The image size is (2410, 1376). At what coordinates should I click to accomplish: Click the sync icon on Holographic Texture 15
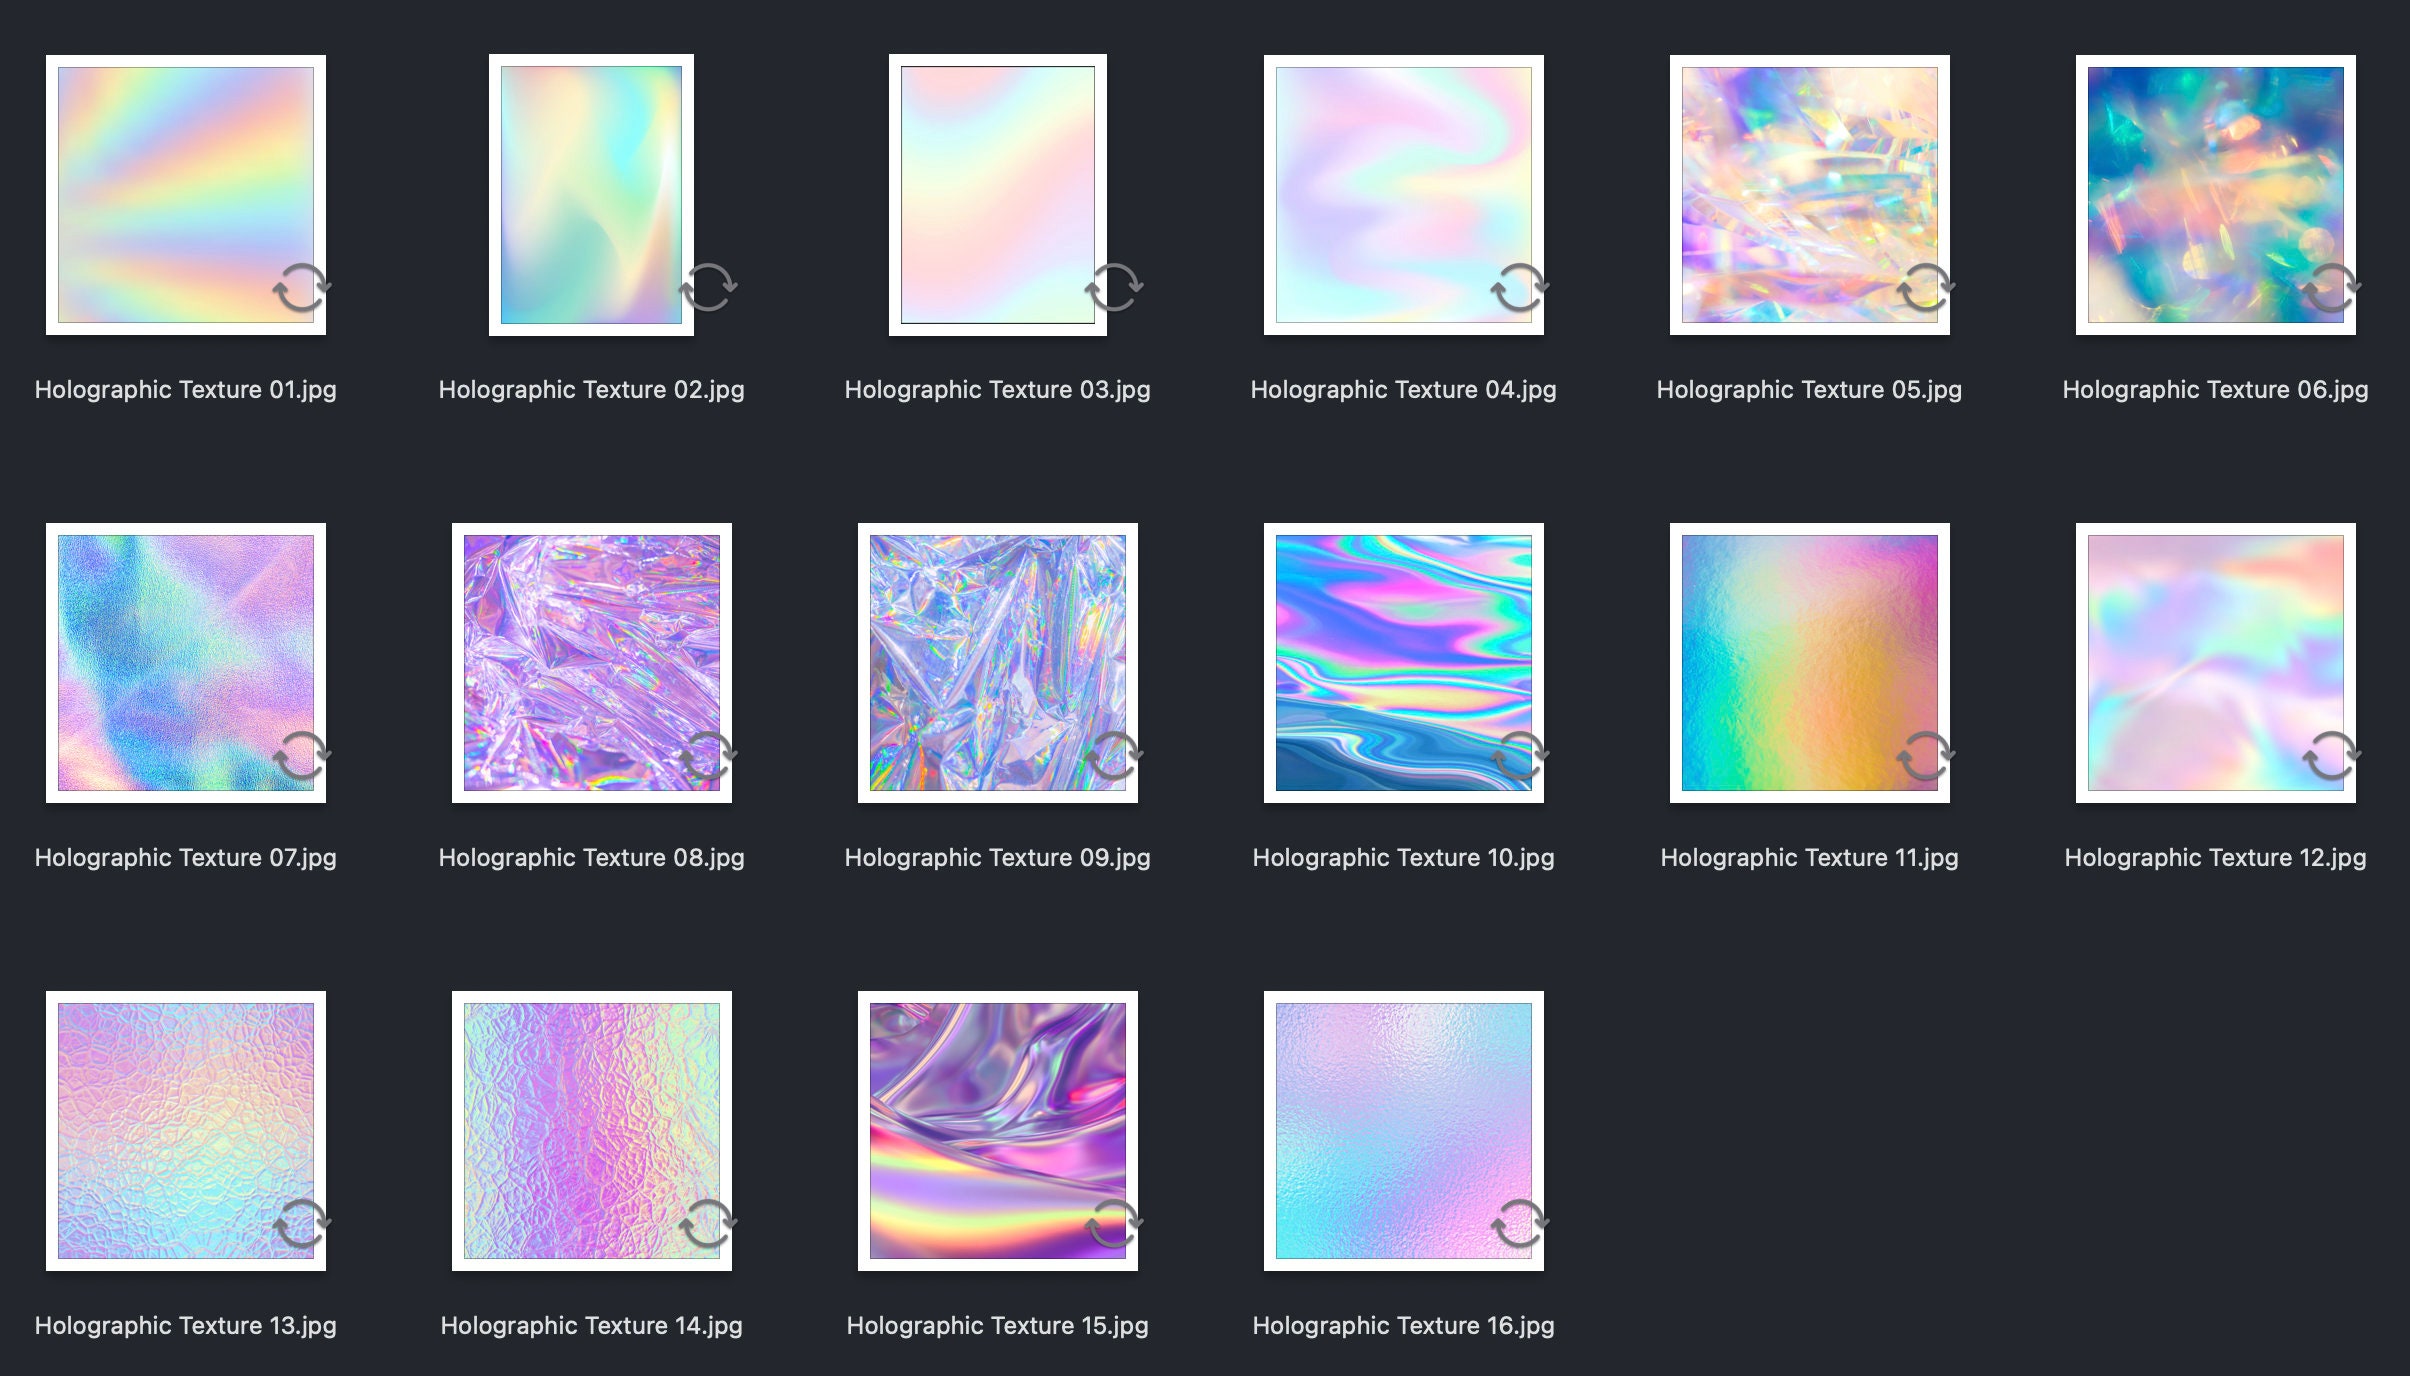click(x=1114, y=1224)
